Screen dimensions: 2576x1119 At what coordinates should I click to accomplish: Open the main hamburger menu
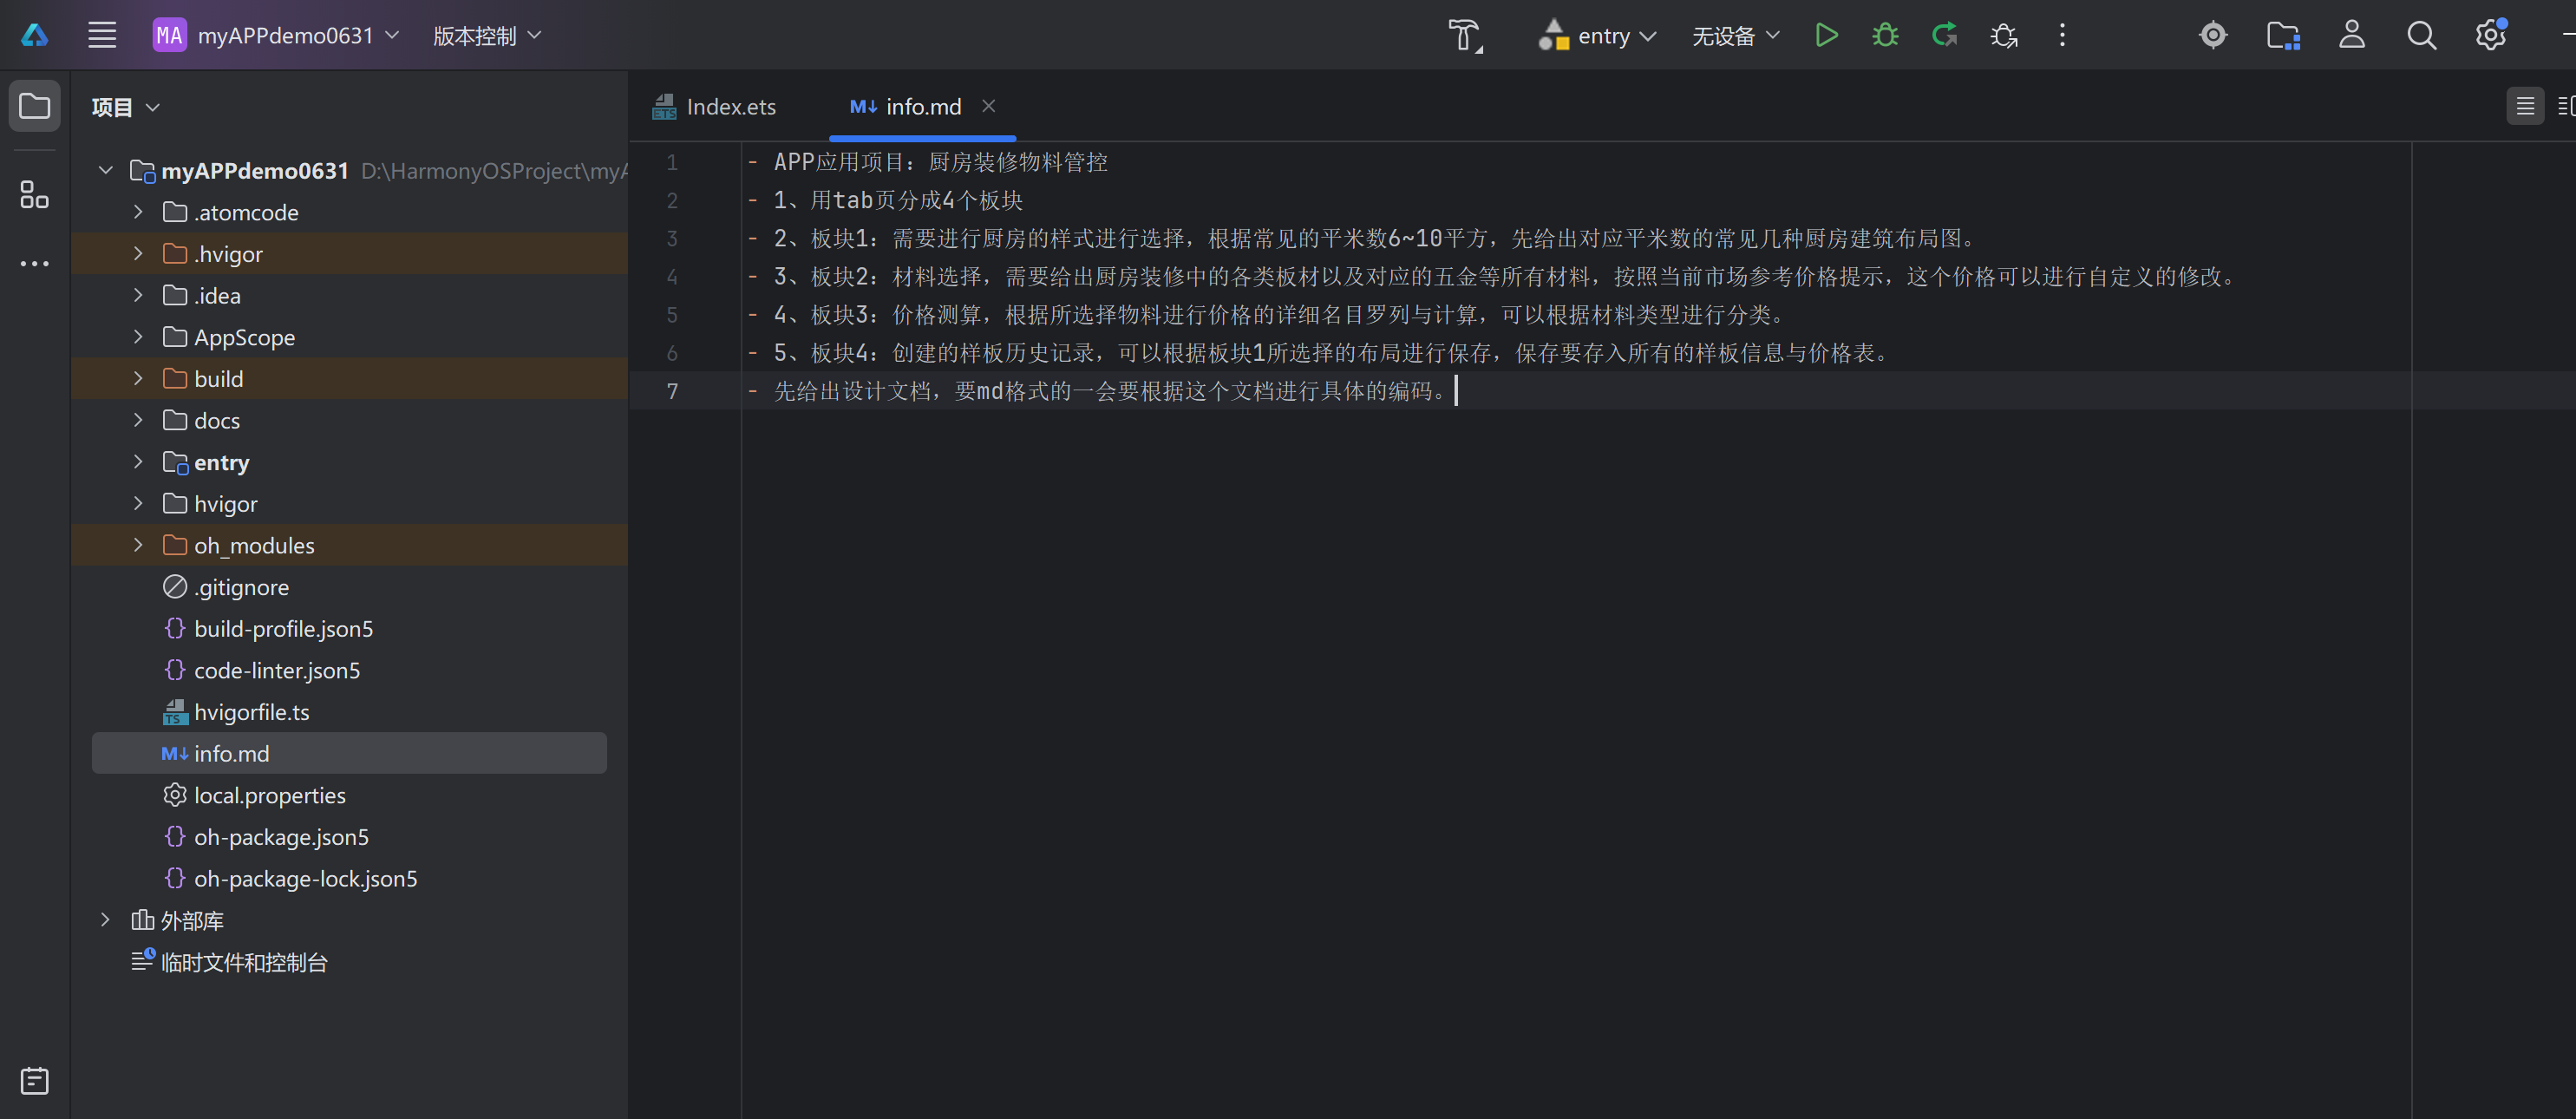[102, 36]
